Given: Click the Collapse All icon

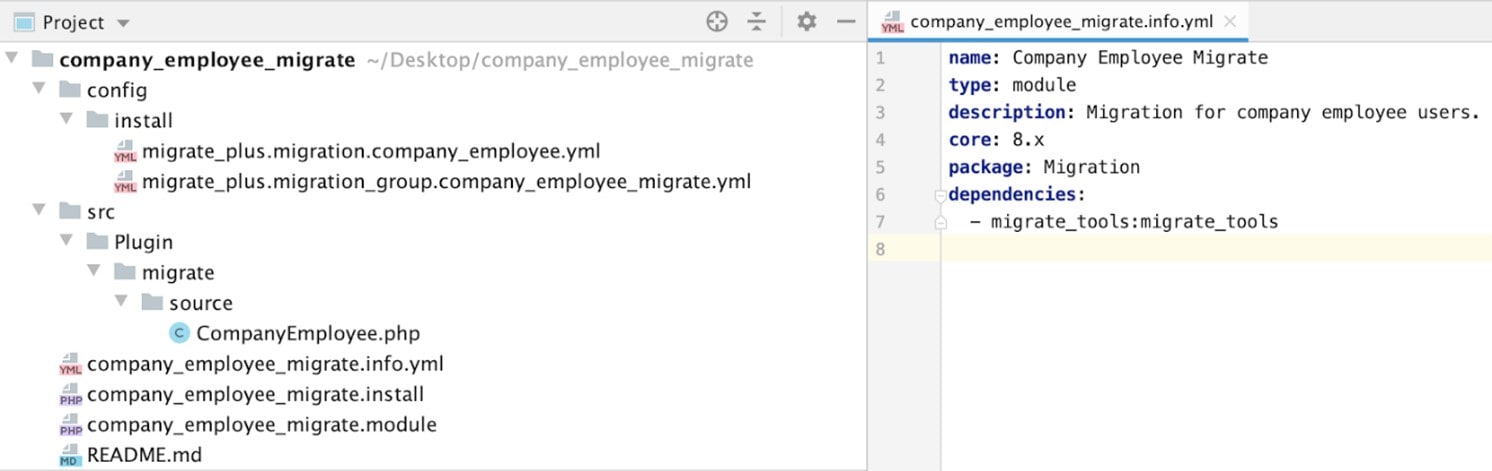Looking at the screenshot, I should [x=757, y=21].
